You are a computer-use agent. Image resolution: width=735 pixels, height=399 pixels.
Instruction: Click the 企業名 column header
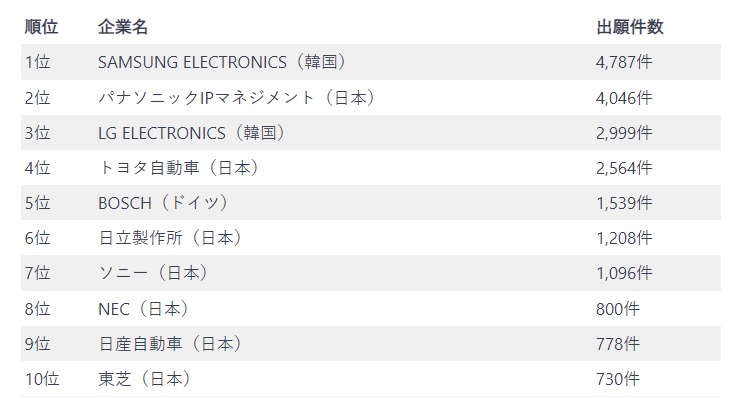123,27
